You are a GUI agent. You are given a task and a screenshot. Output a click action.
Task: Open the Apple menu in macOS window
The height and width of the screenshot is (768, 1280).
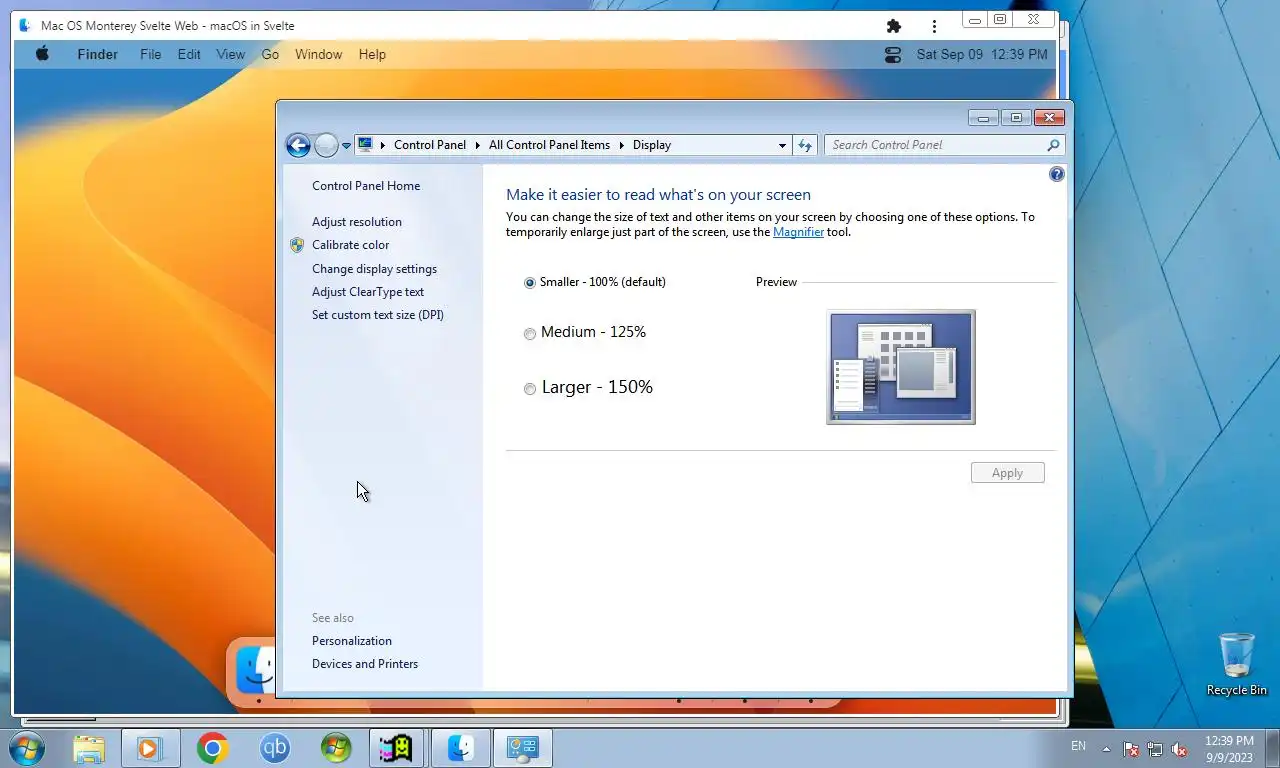point(42,54)
